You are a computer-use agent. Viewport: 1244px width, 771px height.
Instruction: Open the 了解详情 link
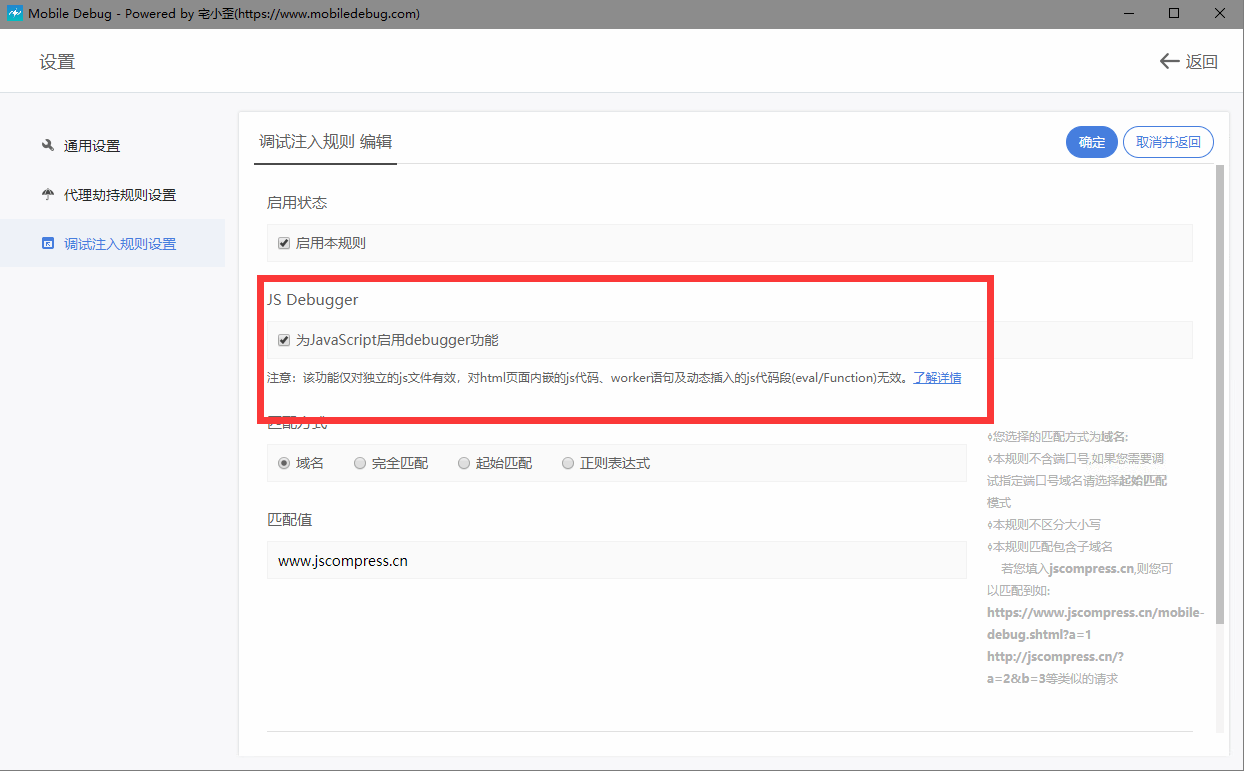point(937,378)
